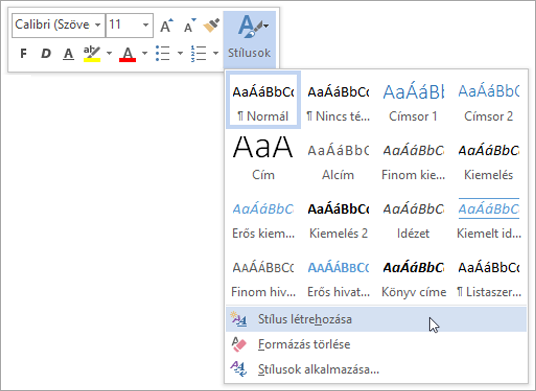Image resolution: width=536 pixels, height=391 pixels.
Task: Apply the Kiemelt id... style
Action: pos(488,217)
